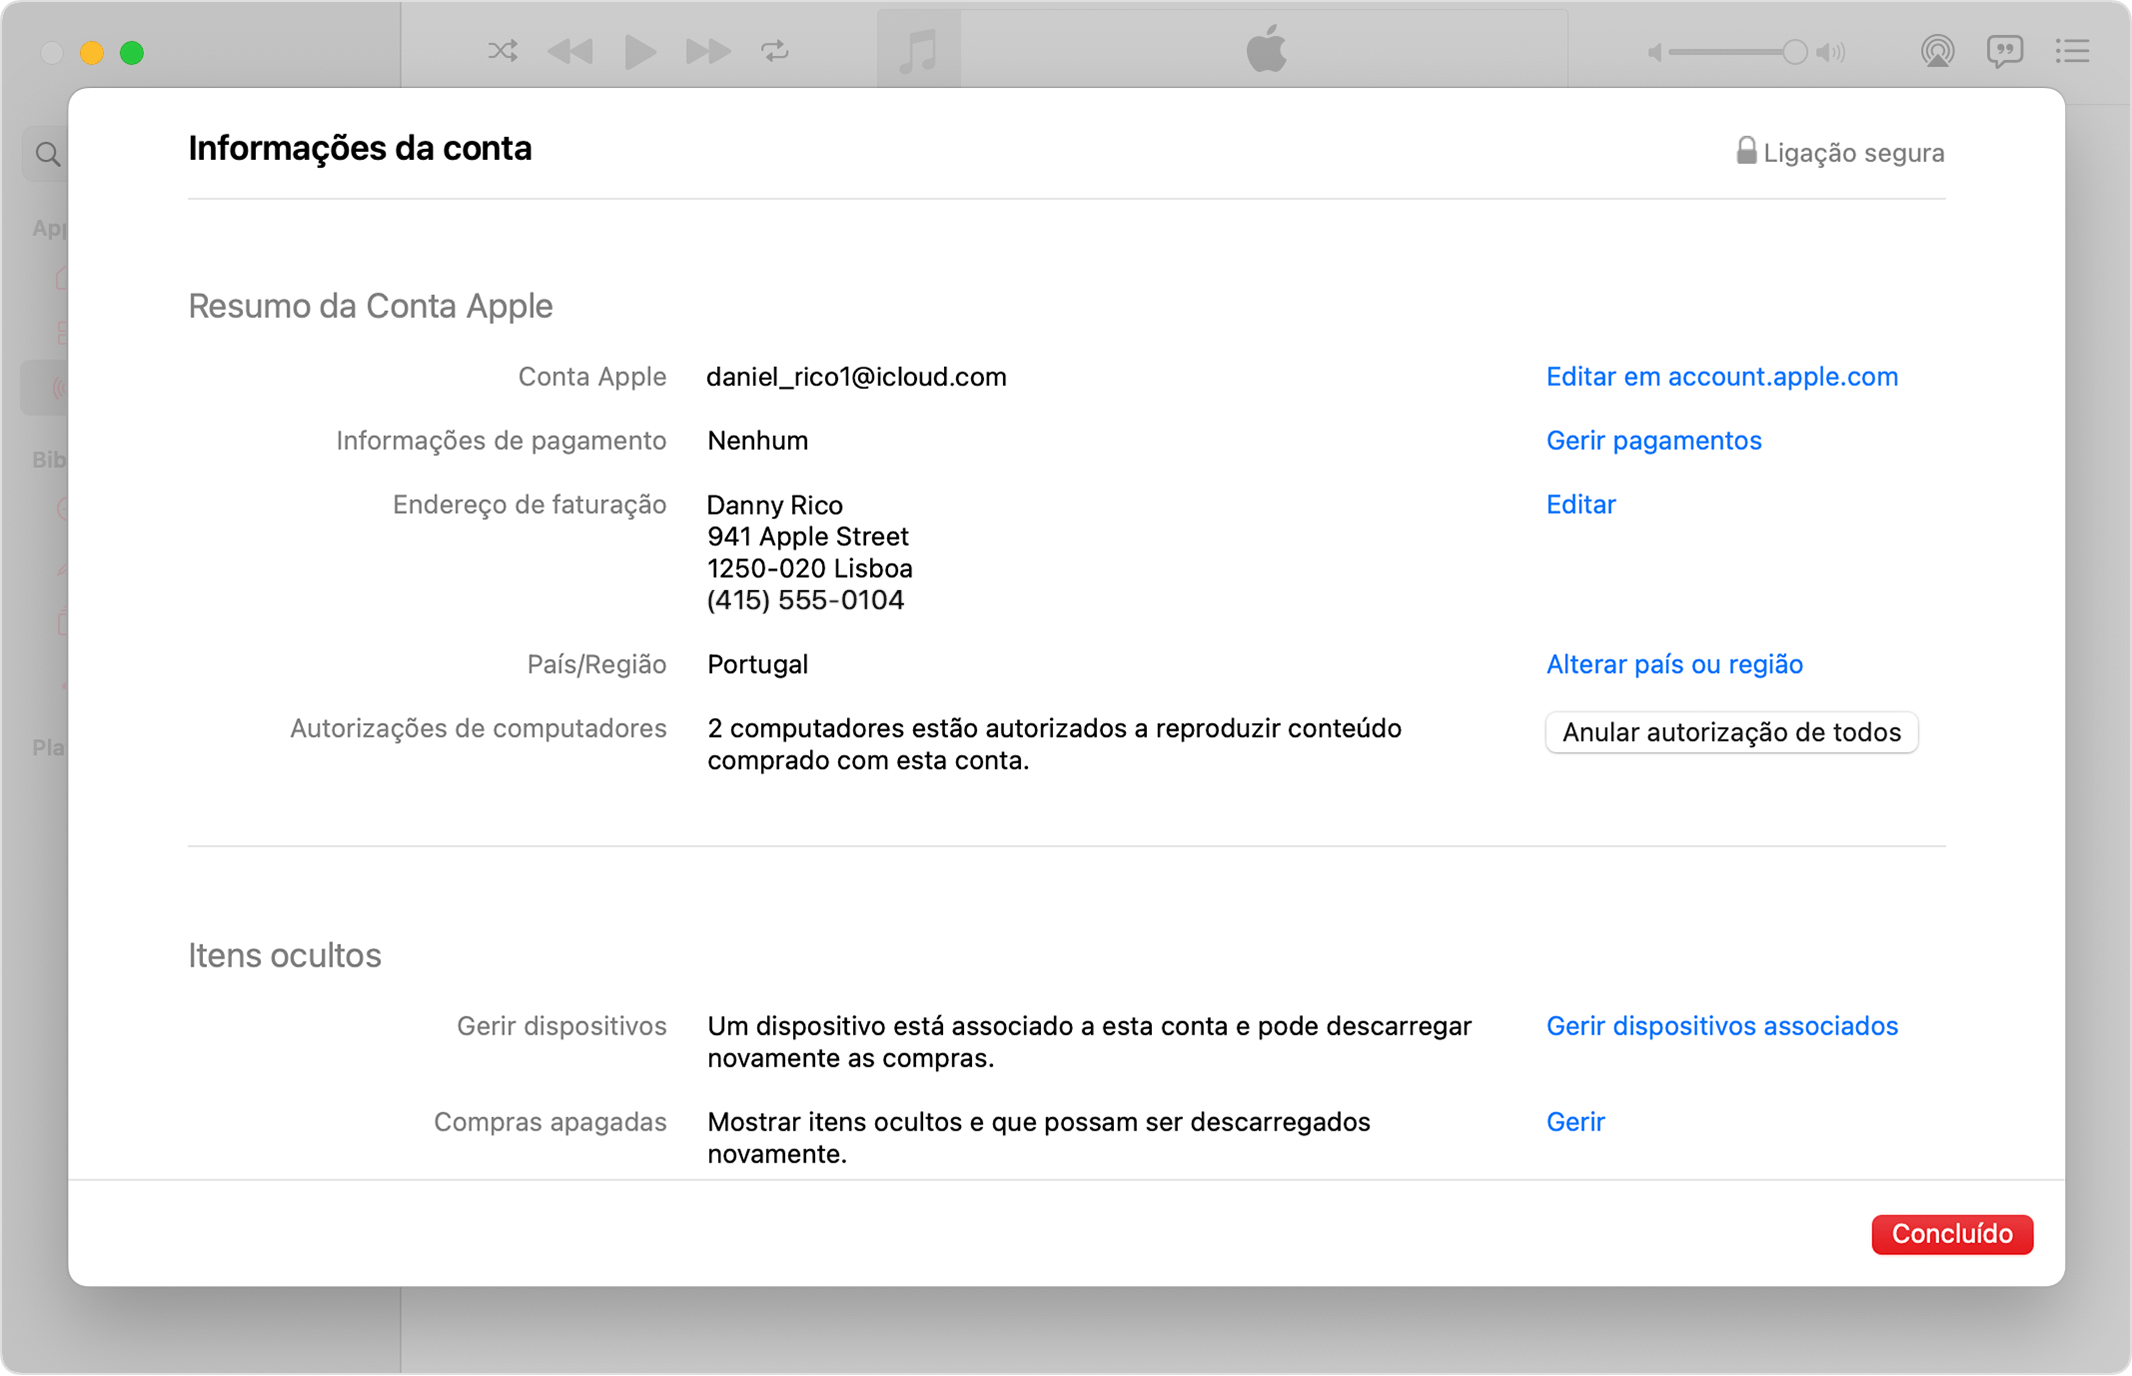This screenshot has width=2132, height=1376.
Task: Select the daniel_rico1@icloud.com account text
Action: coord(856,377)
